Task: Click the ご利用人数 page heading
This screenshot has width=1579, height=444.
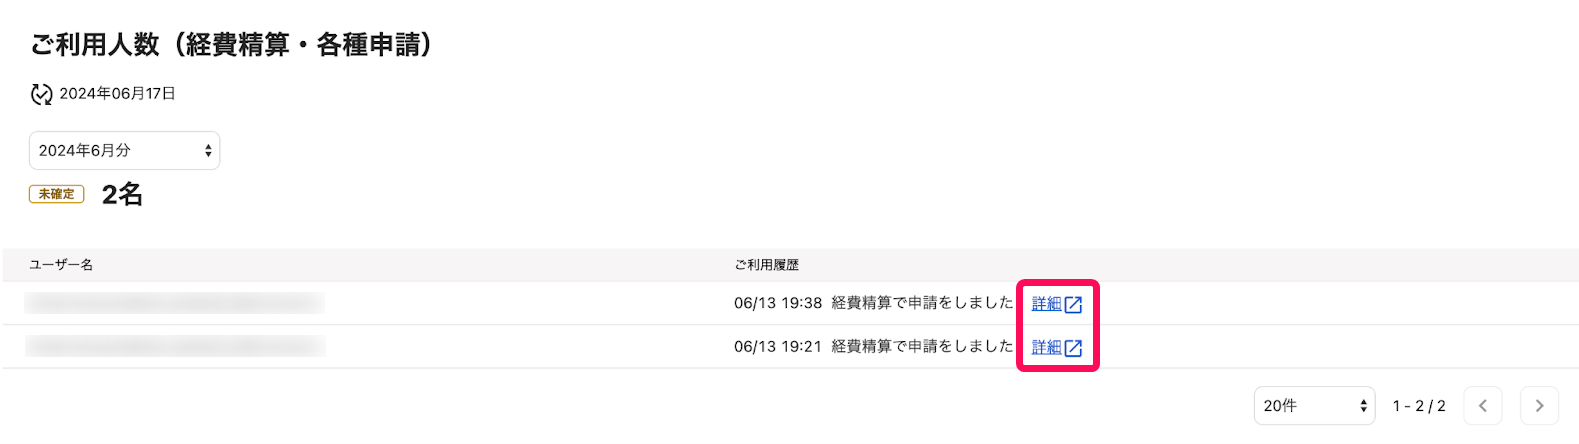Action: pyautogui.click(x=231, y=44)
